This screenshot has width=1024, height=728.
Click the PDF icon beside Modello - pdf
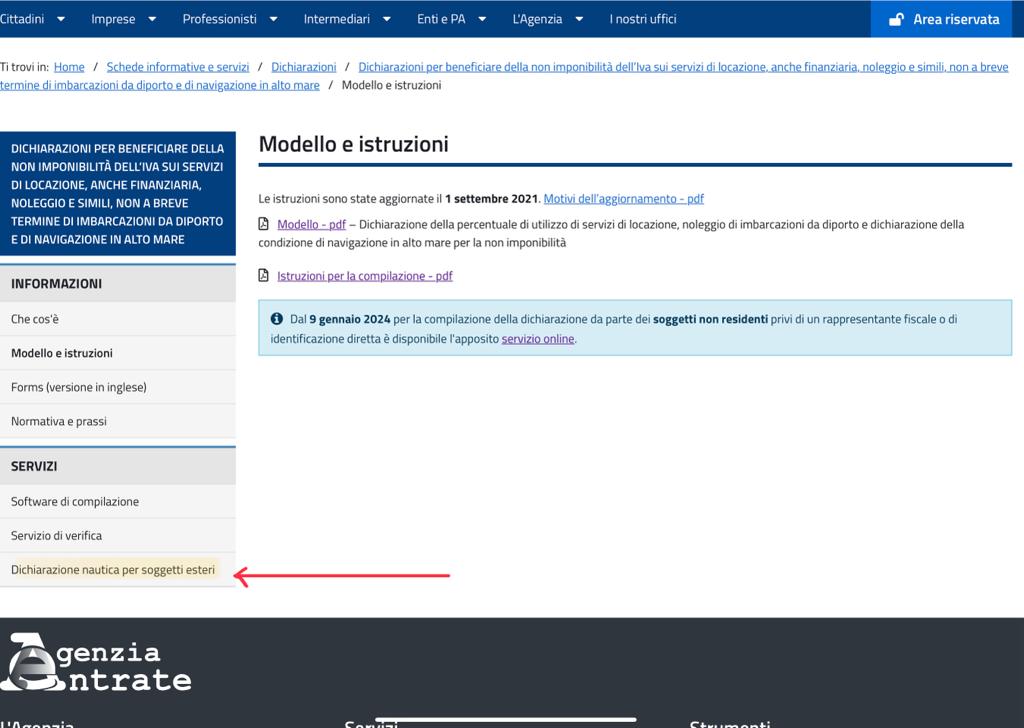[x=264, y=224]
